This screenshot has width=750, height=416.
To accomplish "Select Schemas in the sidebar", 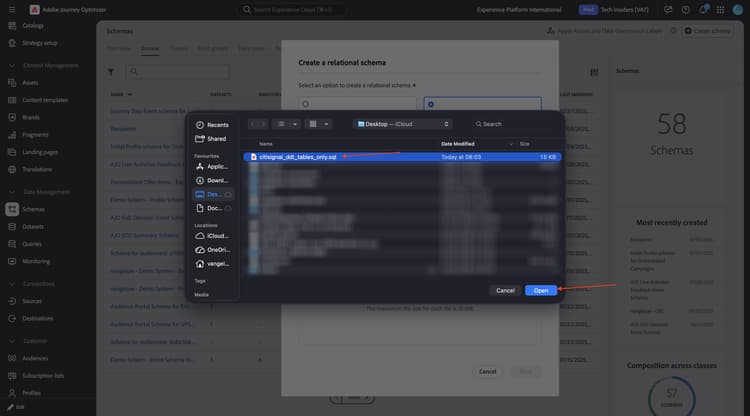I will point(33,209).
